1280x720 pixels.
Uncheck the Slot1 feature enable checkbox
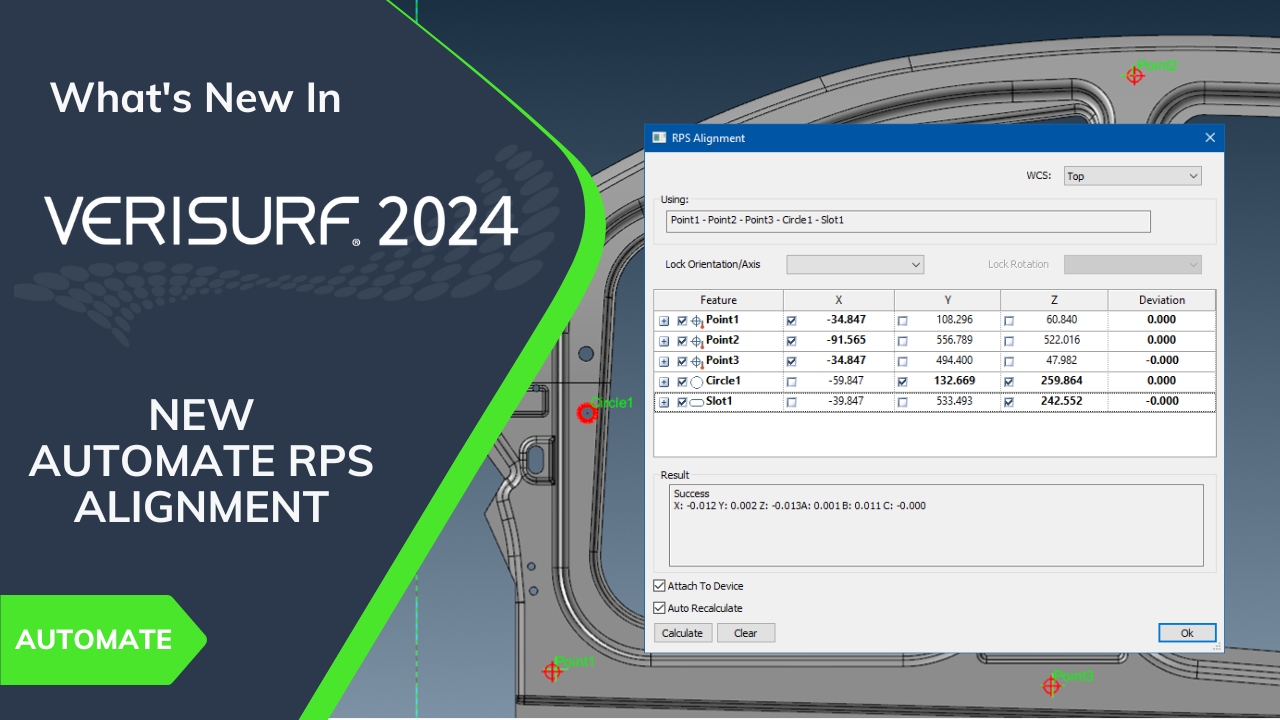click(682, 402)
